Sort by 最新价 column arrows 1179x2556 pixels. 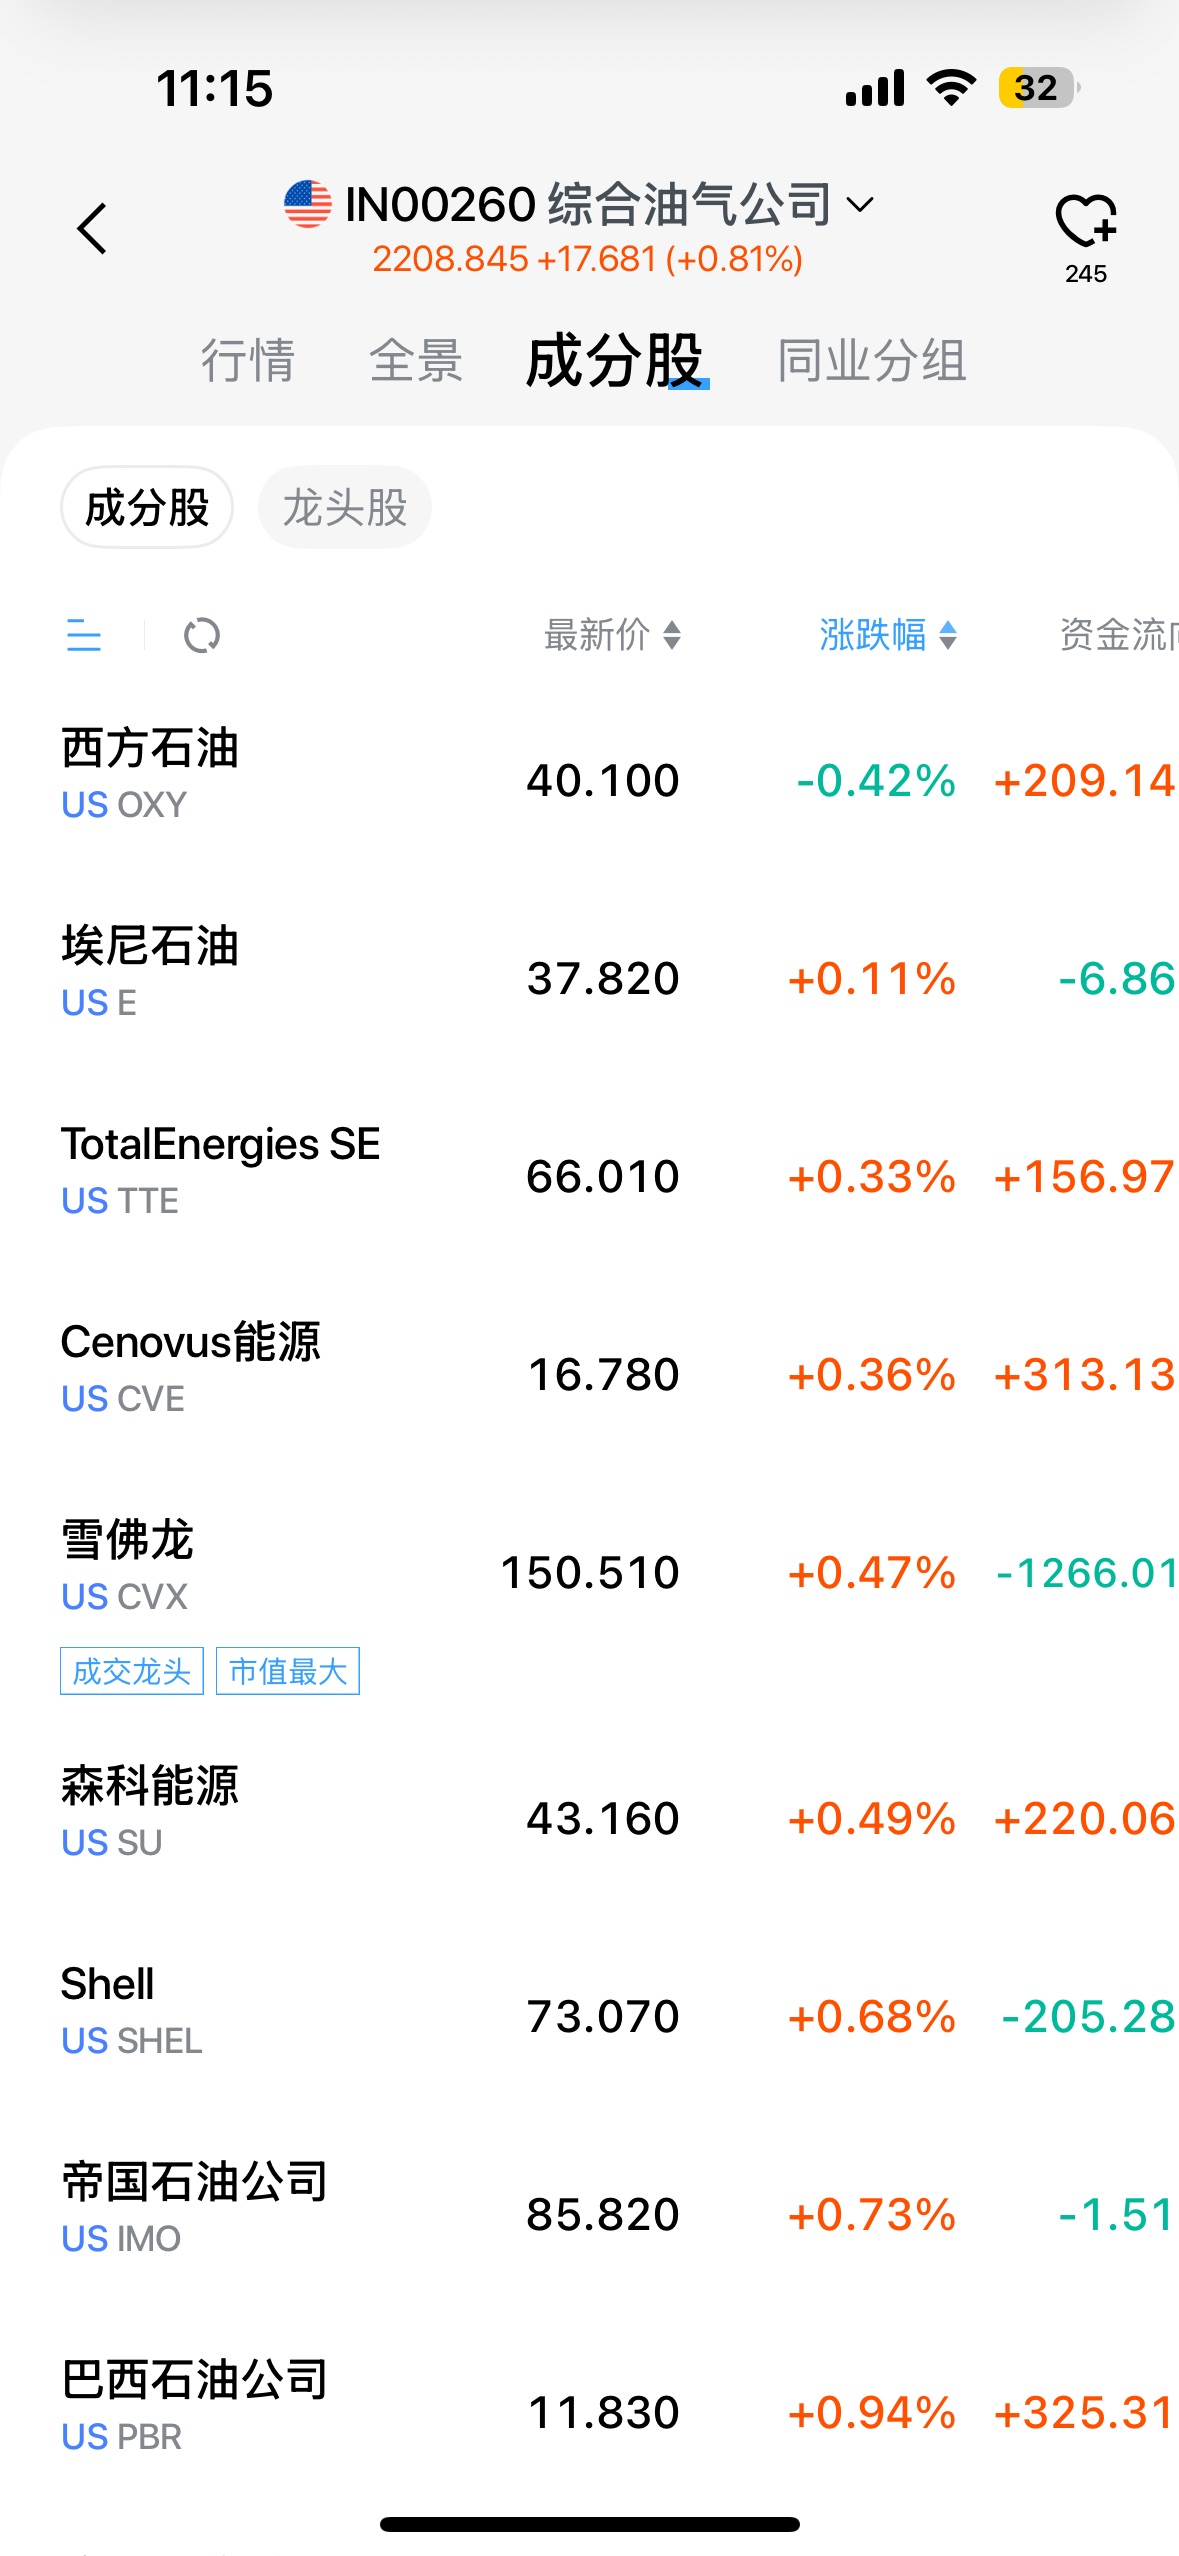[672, 635]
